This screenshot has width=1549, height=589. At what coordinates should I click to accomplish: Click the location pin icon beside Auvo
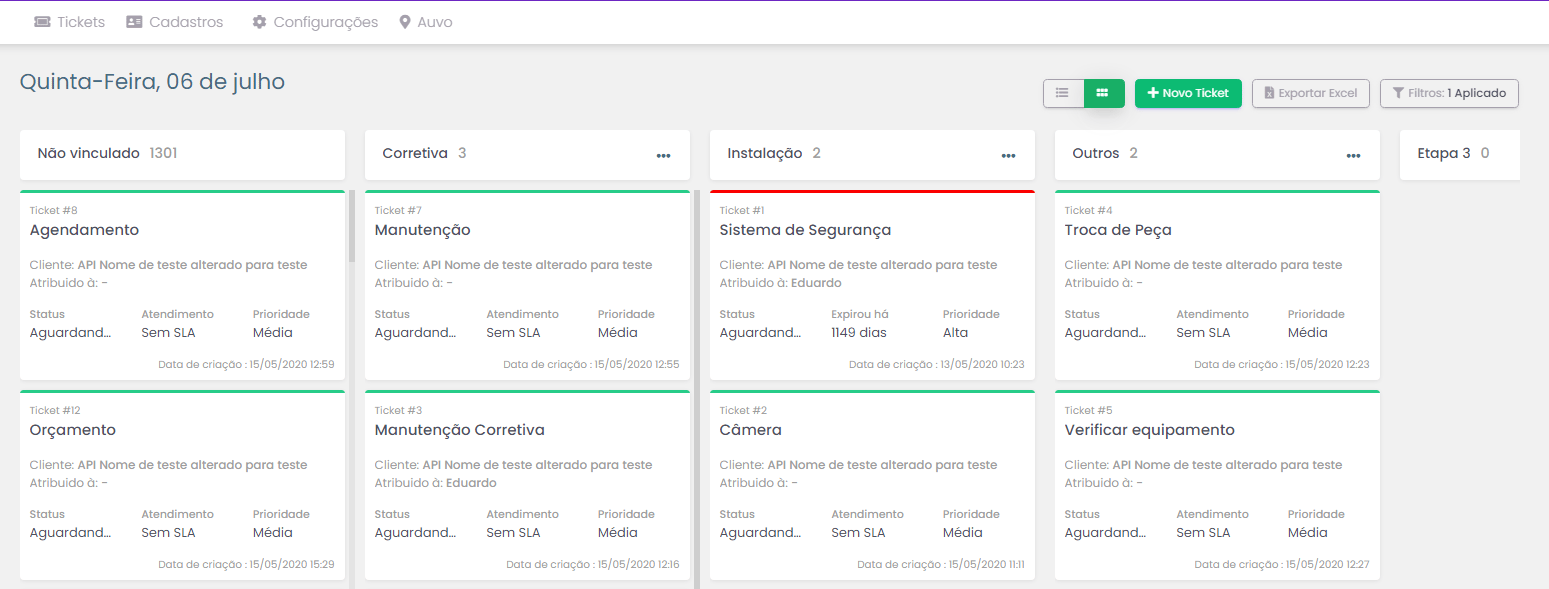tap(405, 22)
